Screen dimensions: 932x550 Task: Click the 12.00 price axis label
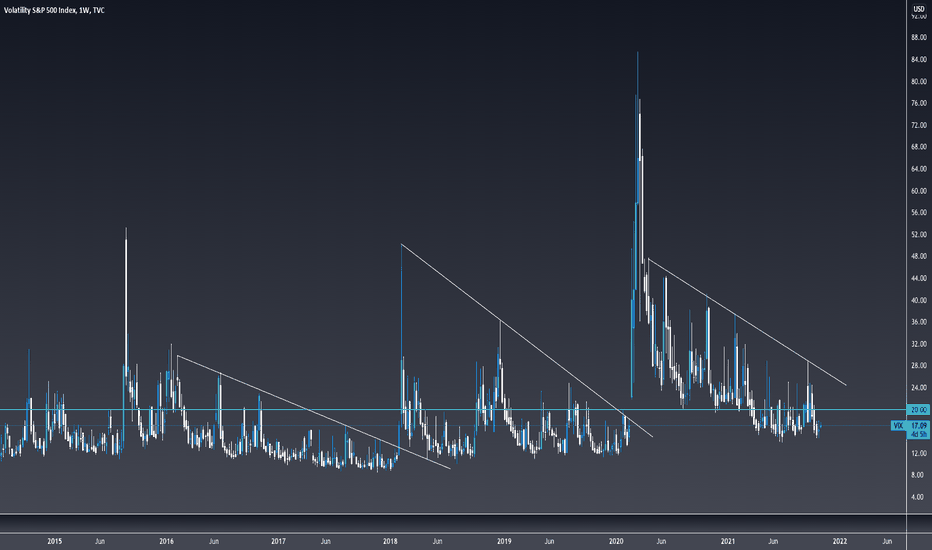coord(918,453)
